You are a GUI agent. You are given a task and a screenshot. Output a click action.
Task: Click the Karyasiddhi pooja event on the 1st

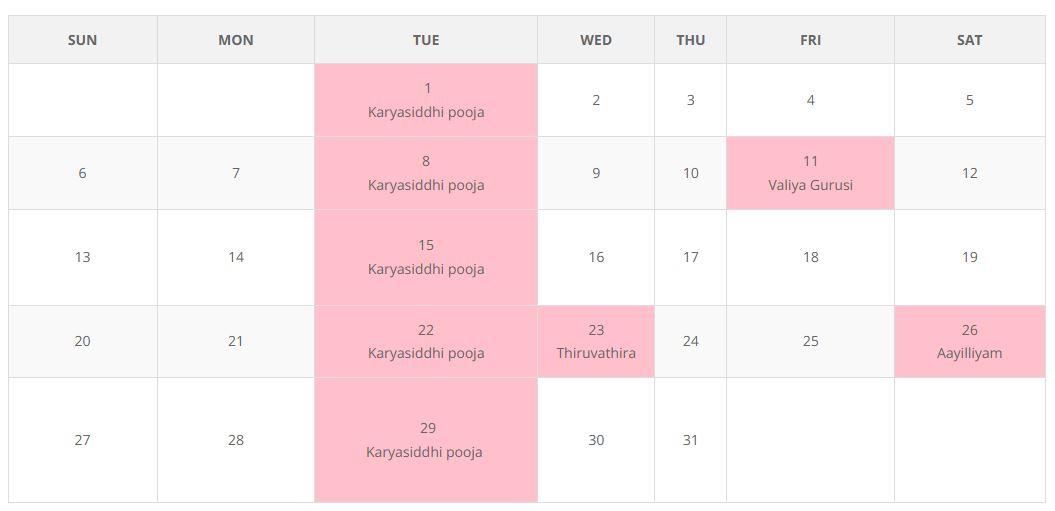click(426, 112)
